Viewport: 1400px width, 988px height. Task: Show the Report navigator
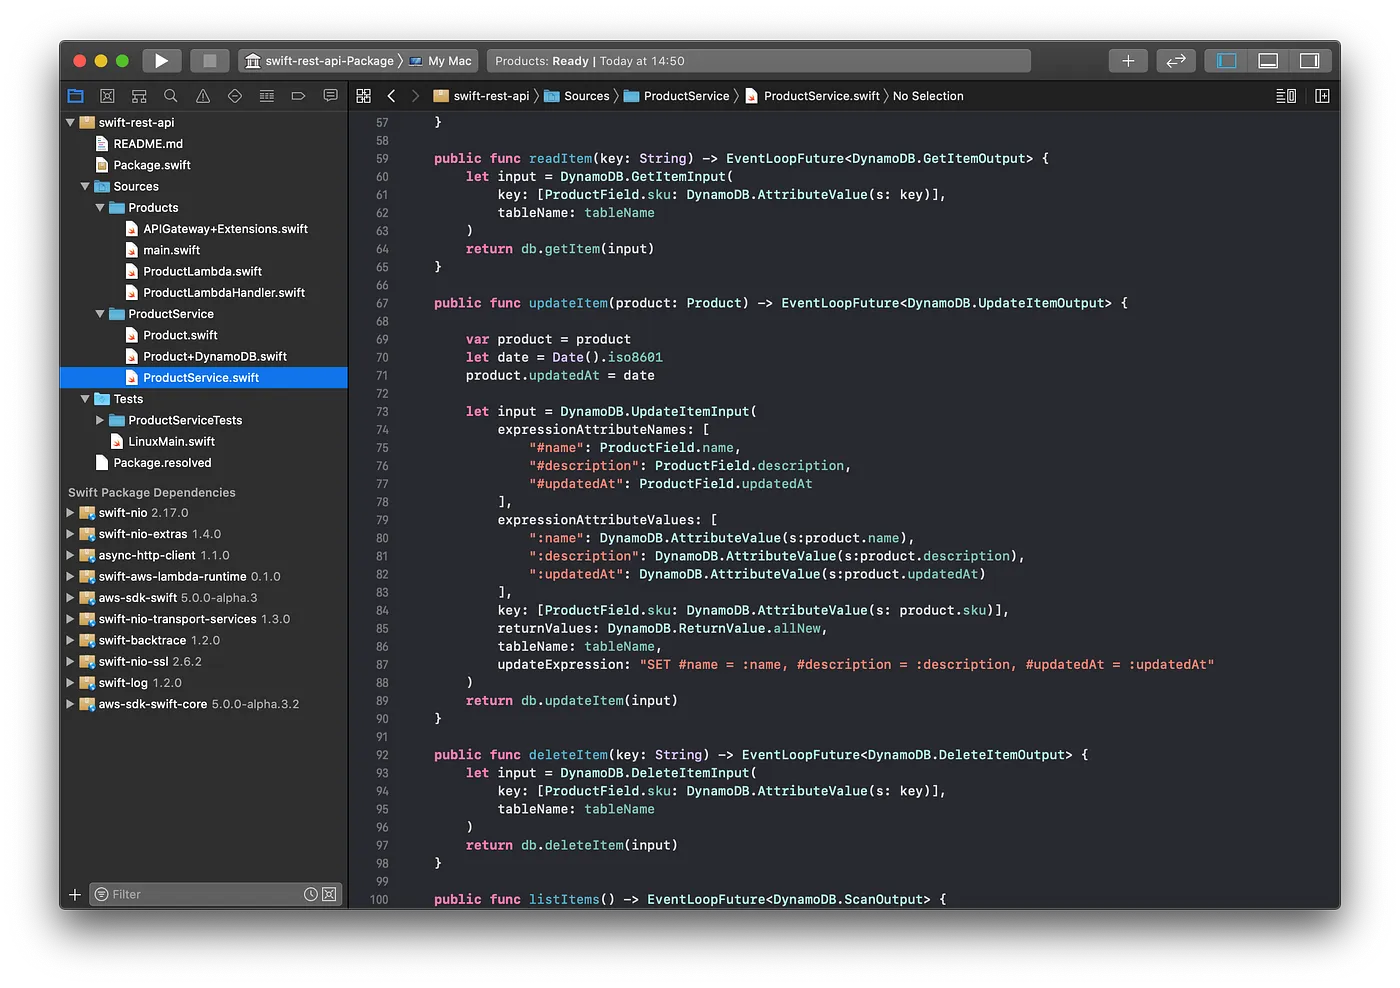coord(330,96)
